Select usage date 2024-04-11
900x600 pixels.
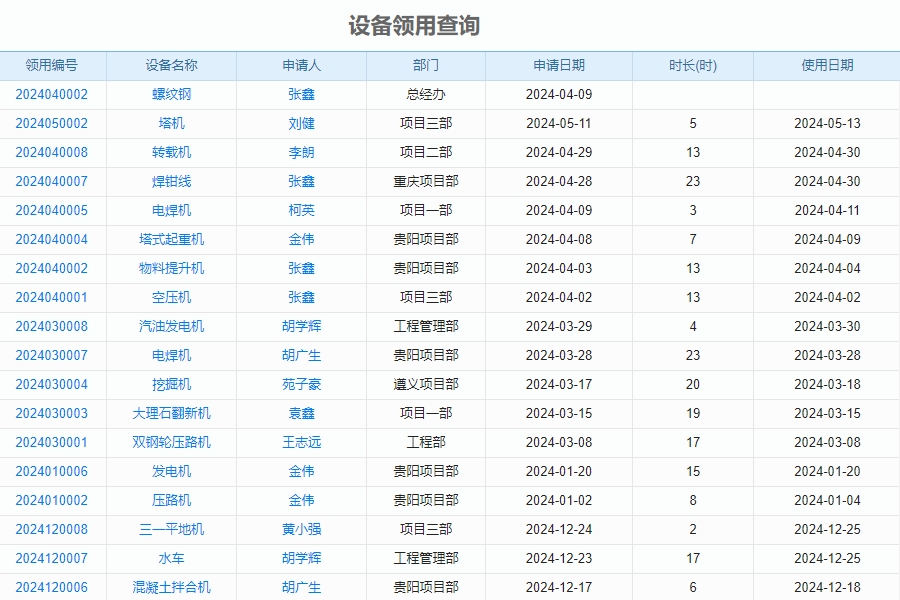coord(827,210)
